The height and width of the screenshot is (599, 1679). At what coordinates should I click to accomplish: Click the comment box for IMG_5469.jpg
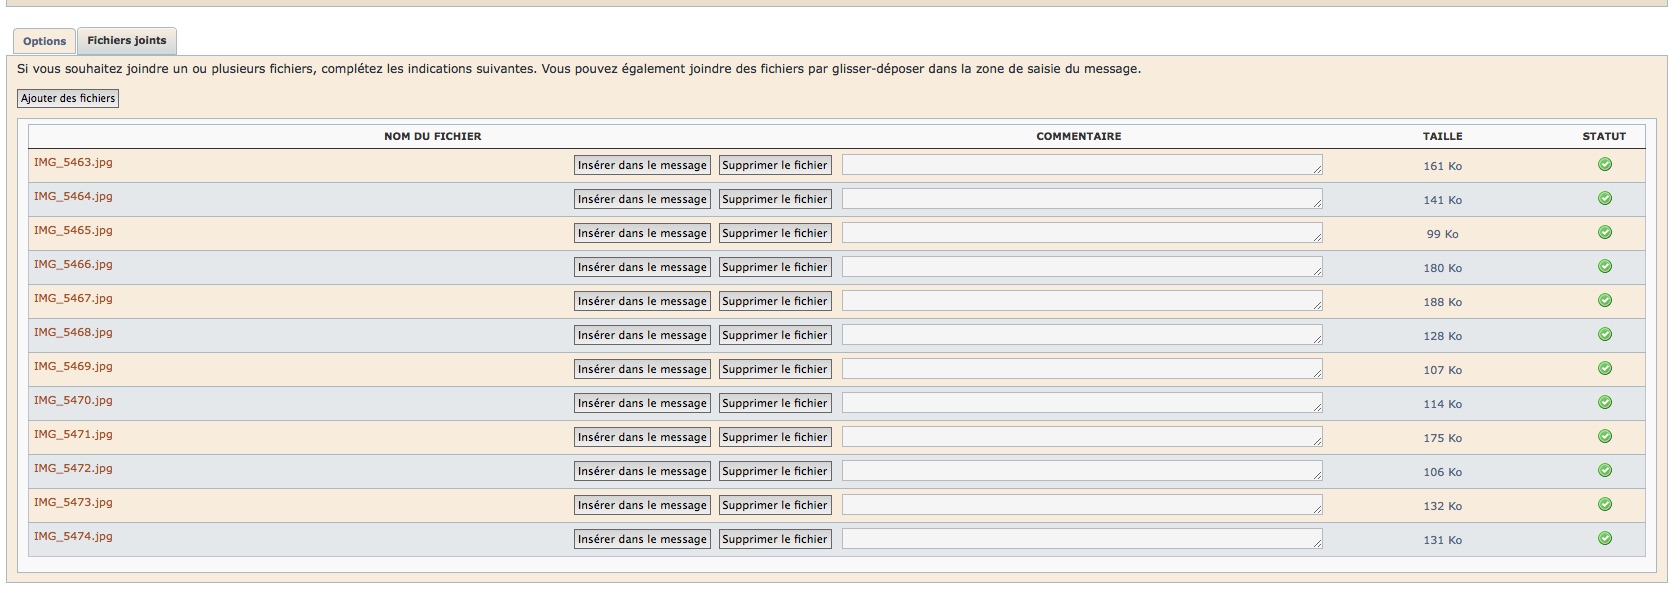[x=1080, y=369]
